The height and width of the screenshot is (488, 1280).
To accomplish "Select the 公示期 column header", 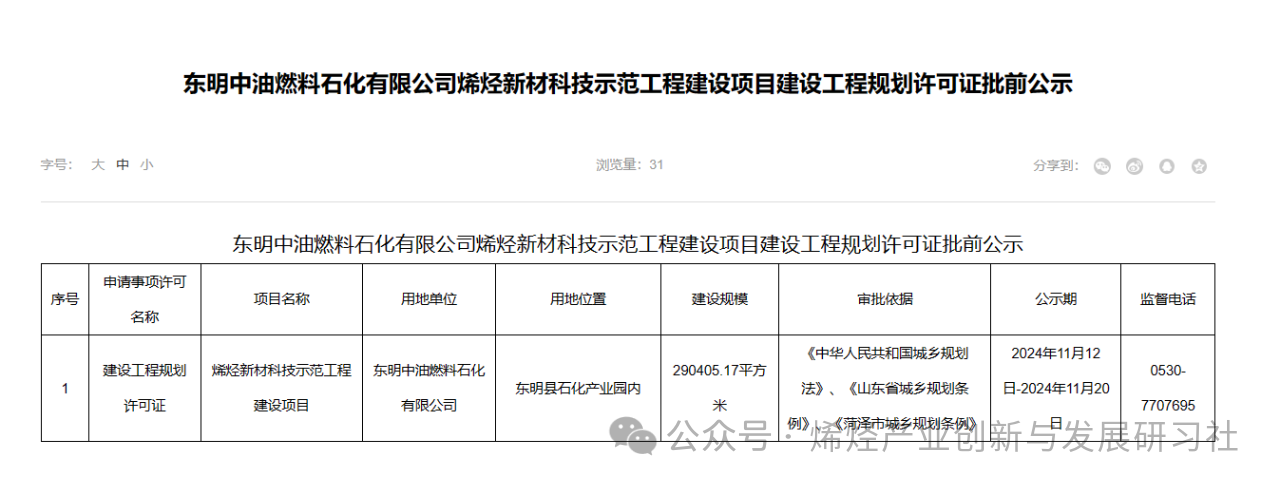I will (x=1056, y=299).
